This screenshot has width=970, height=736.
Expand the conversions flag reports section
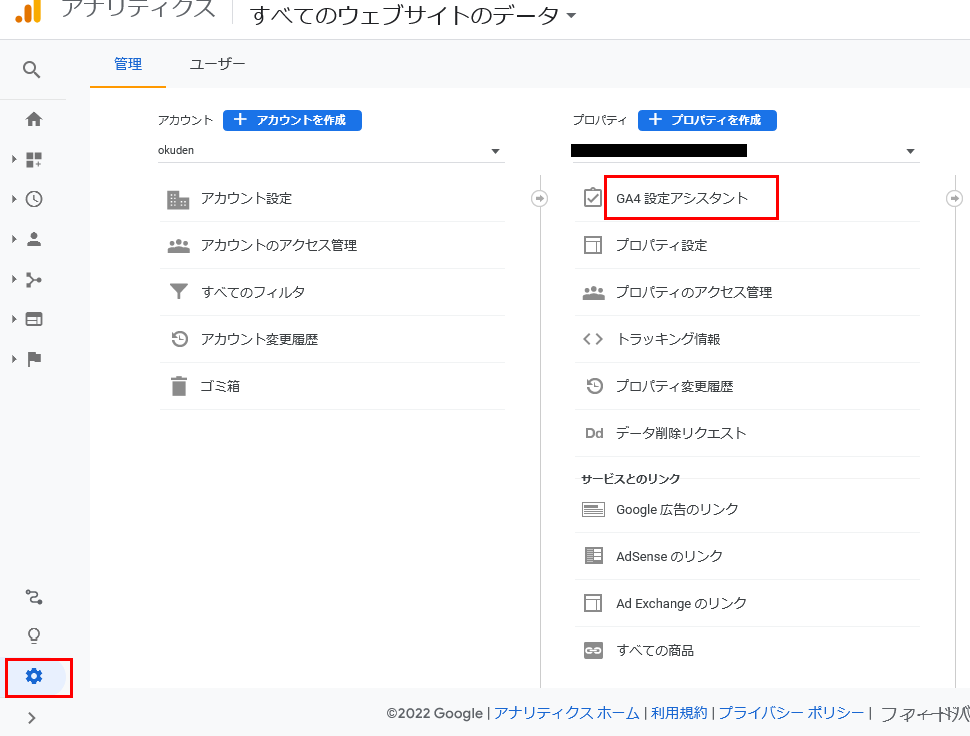pyautogui.click(x=34, y=359)
